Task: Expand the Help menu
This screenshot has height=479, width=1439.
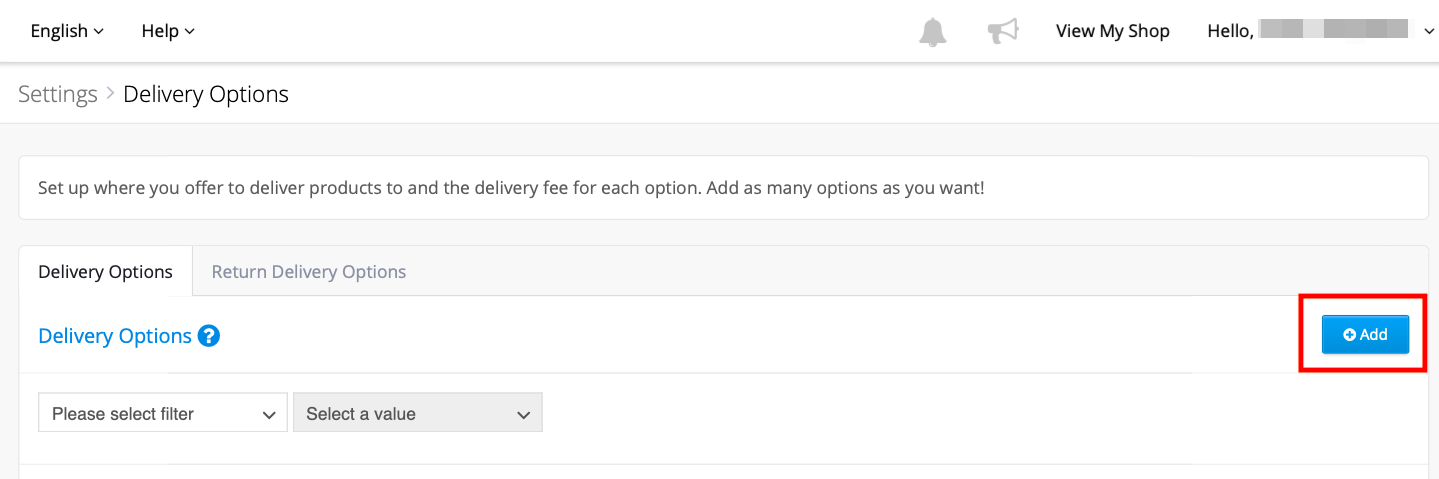Action: click(x=168, y=31)
